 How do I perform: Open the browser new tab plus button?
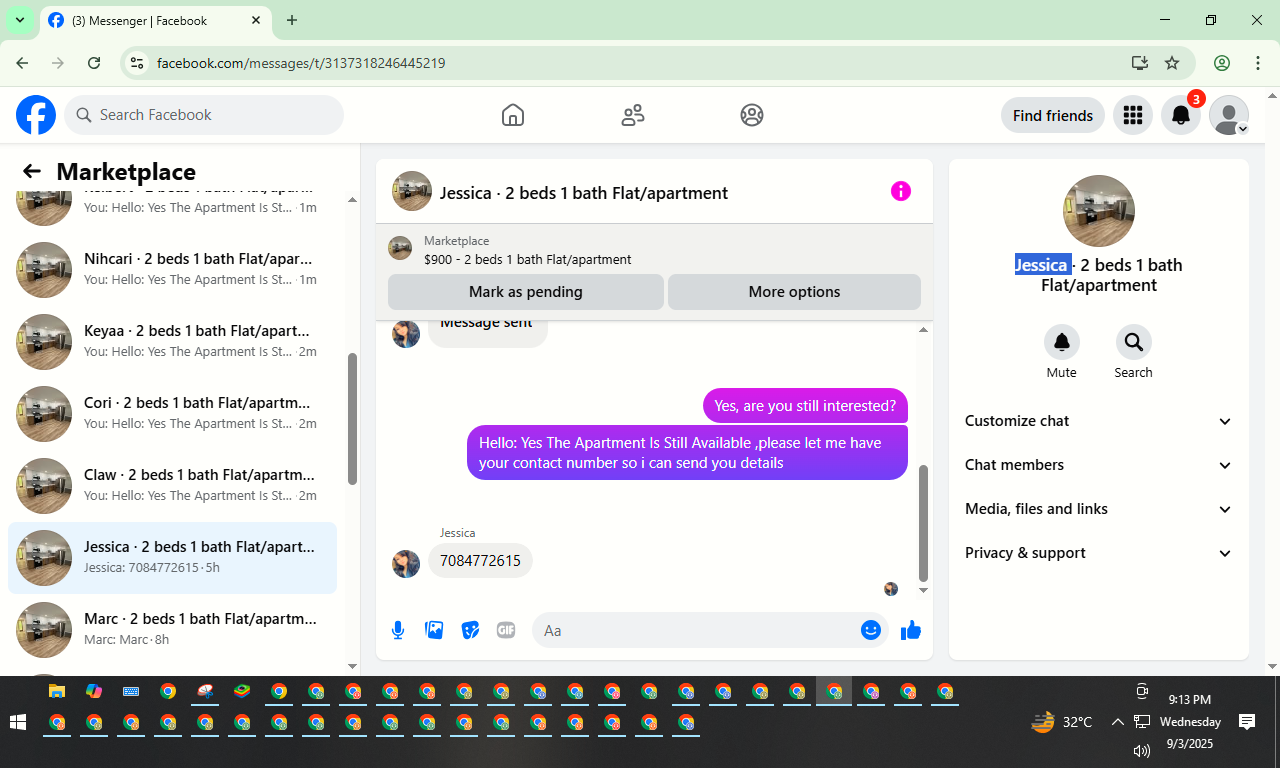[292, 20]
